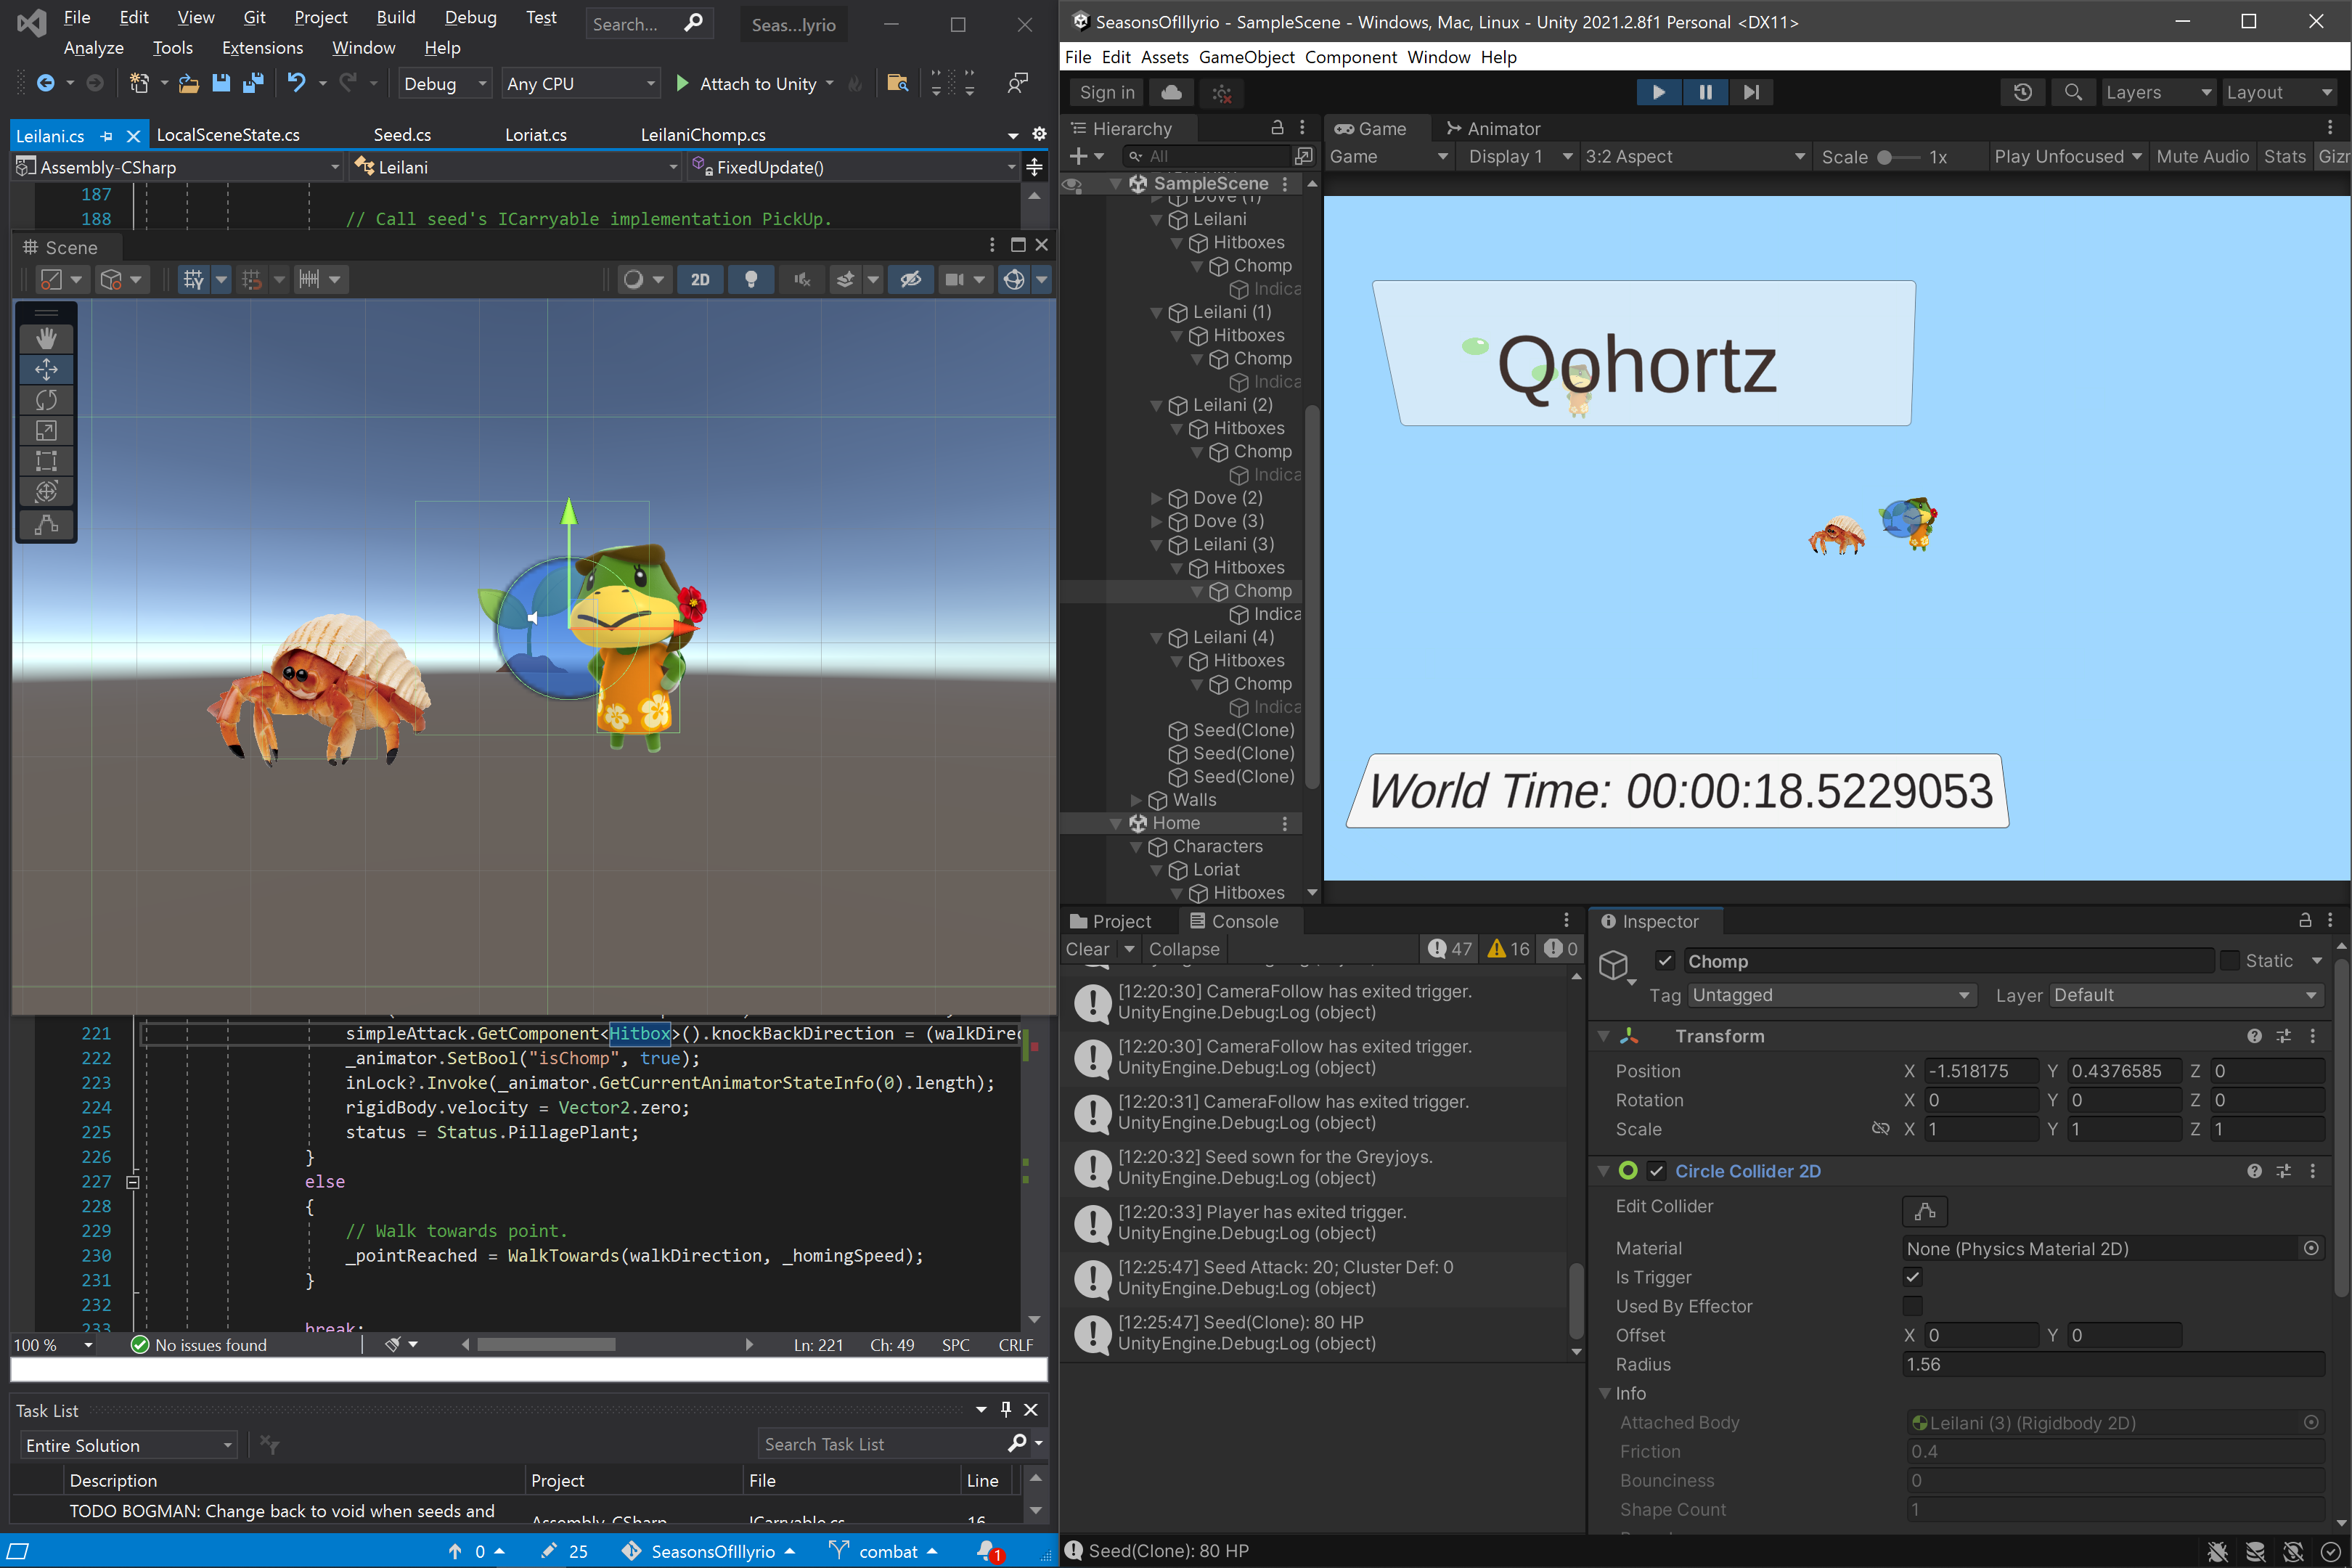Click the Step frame button in Unity

pos(1751,92)
